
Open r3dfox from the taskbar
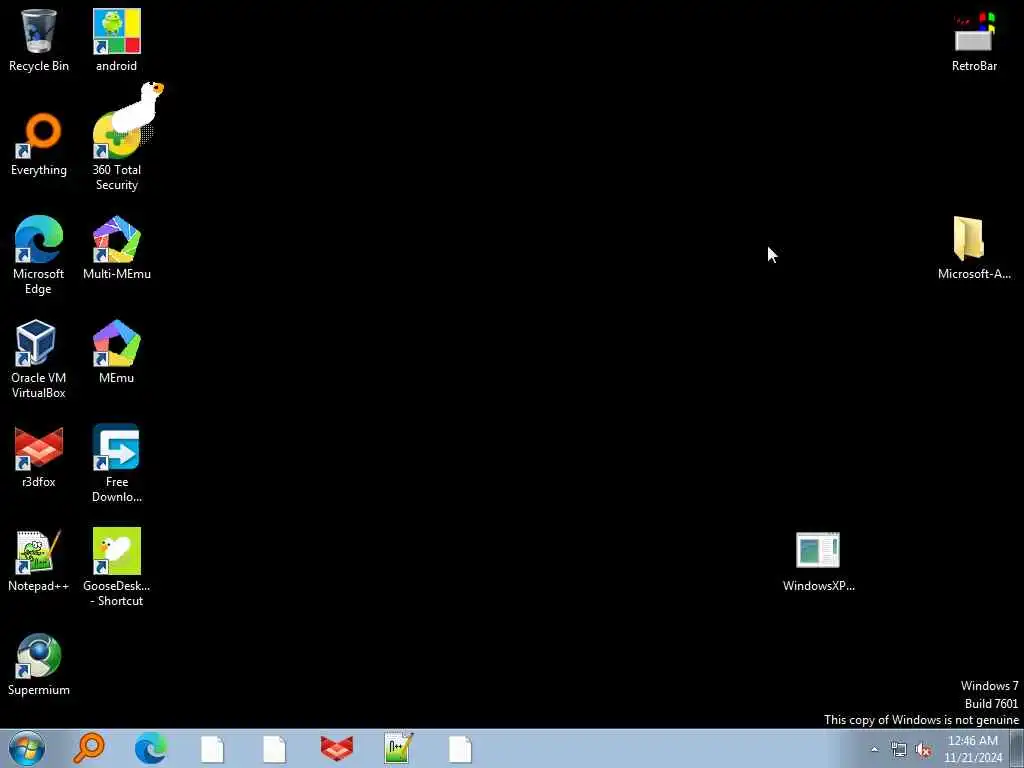pyautogui.click(x=337, y=748)
